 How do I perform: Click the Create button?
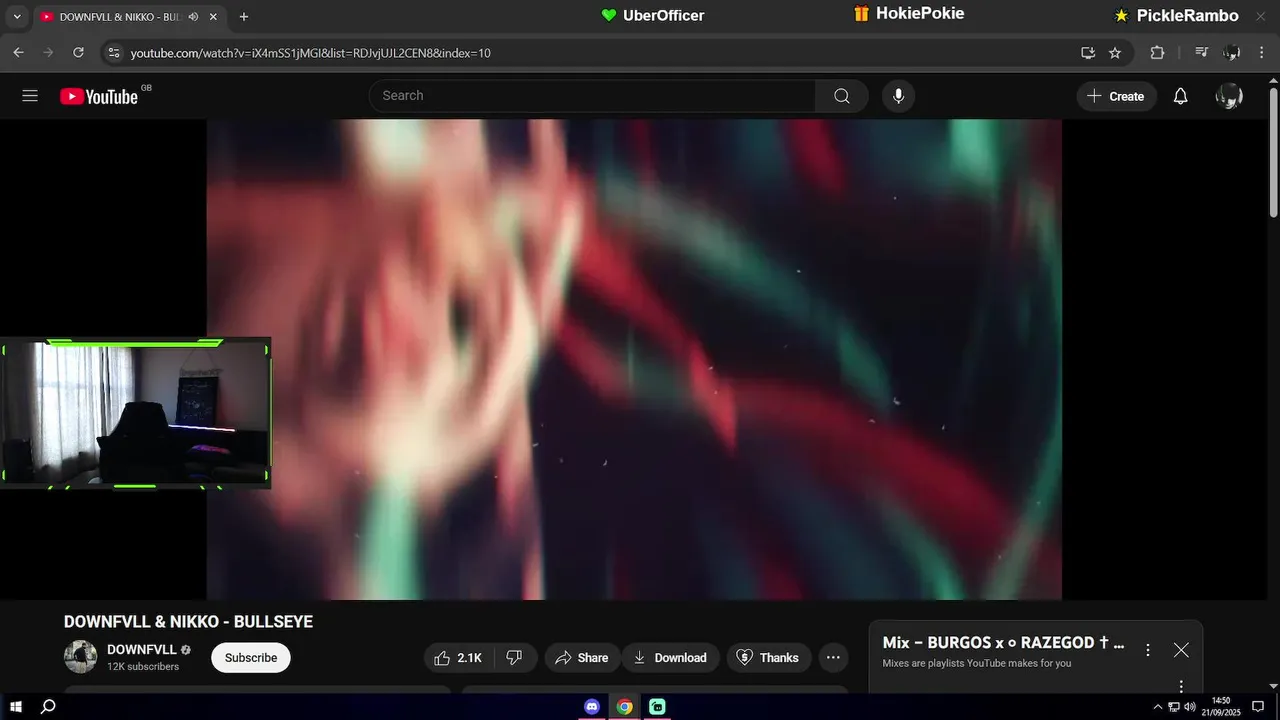(x=1116, y=96)
